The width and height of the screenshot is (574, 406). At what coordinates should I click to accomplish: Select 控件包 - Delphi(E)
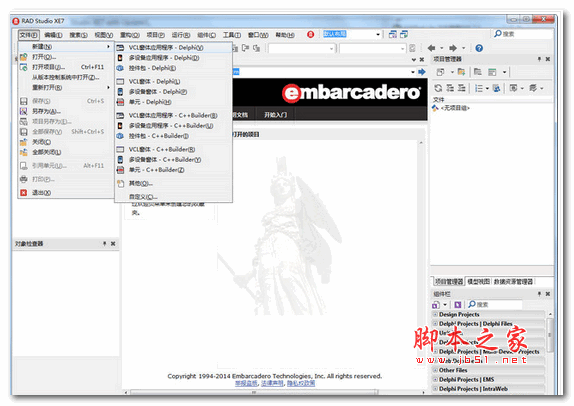(174, 68)
